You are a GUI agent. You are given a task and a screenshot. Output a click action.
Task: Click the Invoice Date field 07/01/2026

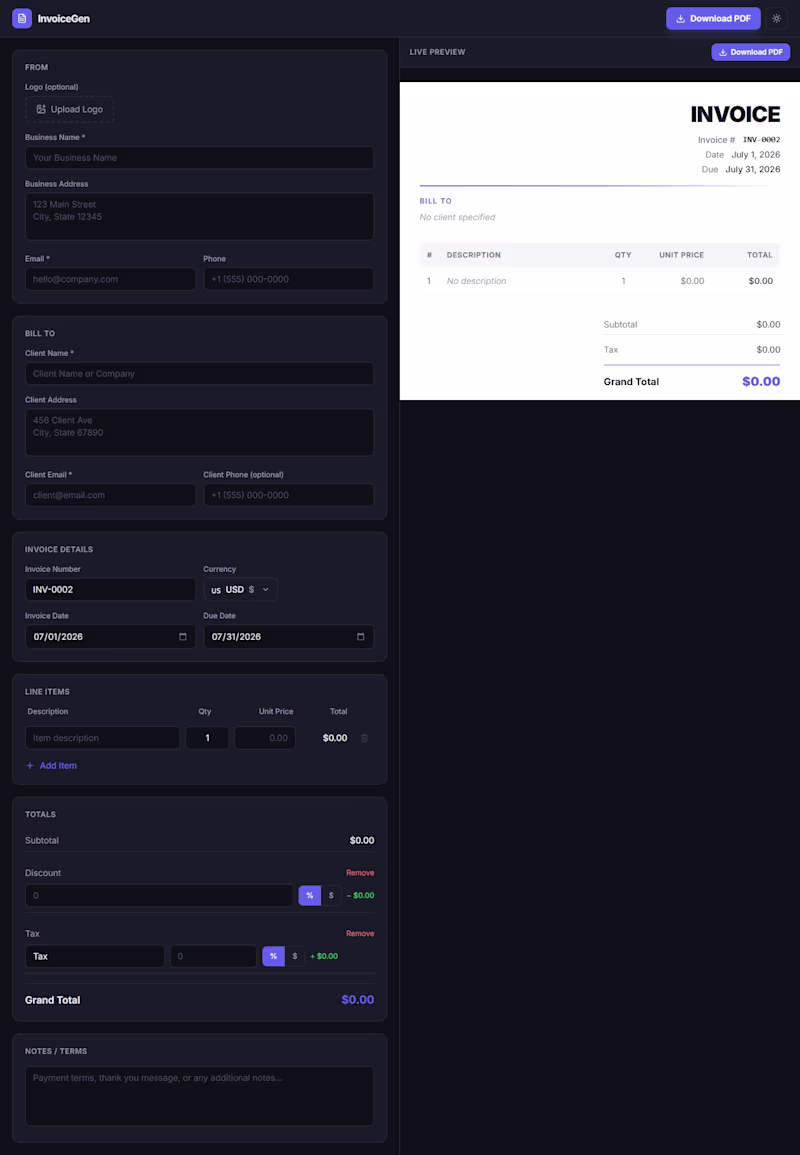pyautogui.click(x=110, y=636)
